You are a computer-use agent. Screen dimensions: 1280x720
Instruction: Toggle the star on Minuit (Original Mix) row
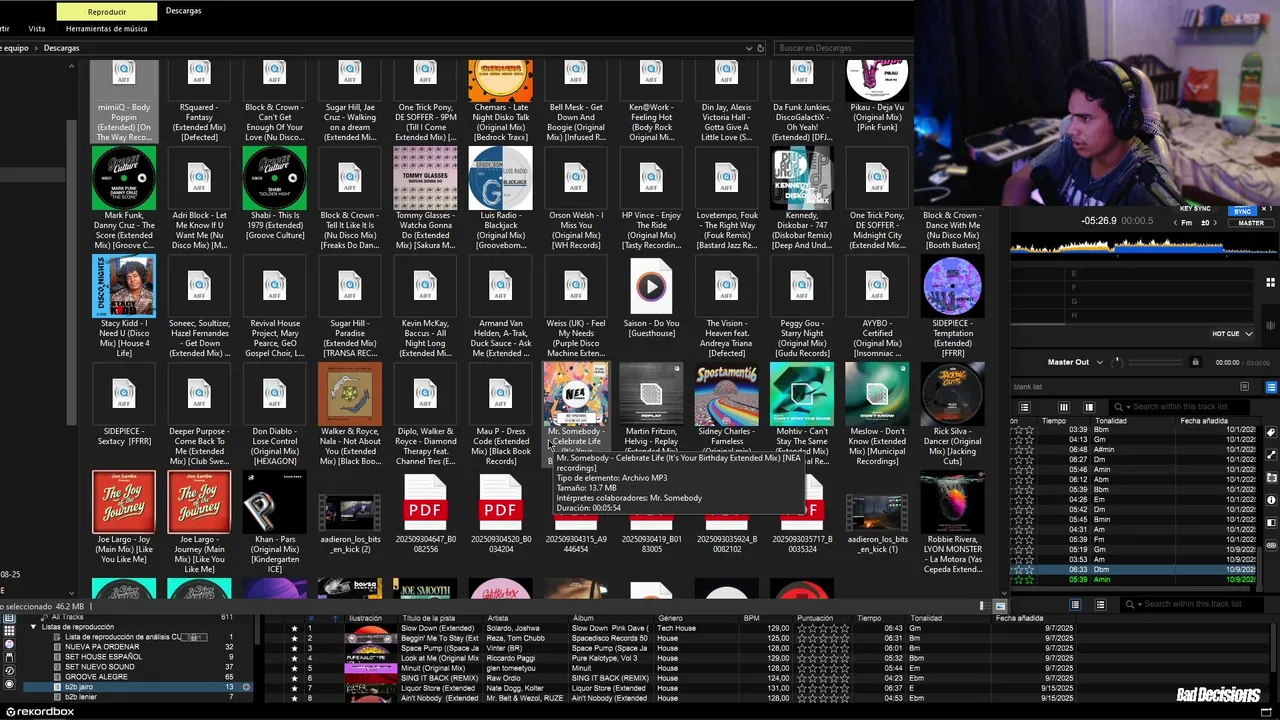(x=294, y=668)
